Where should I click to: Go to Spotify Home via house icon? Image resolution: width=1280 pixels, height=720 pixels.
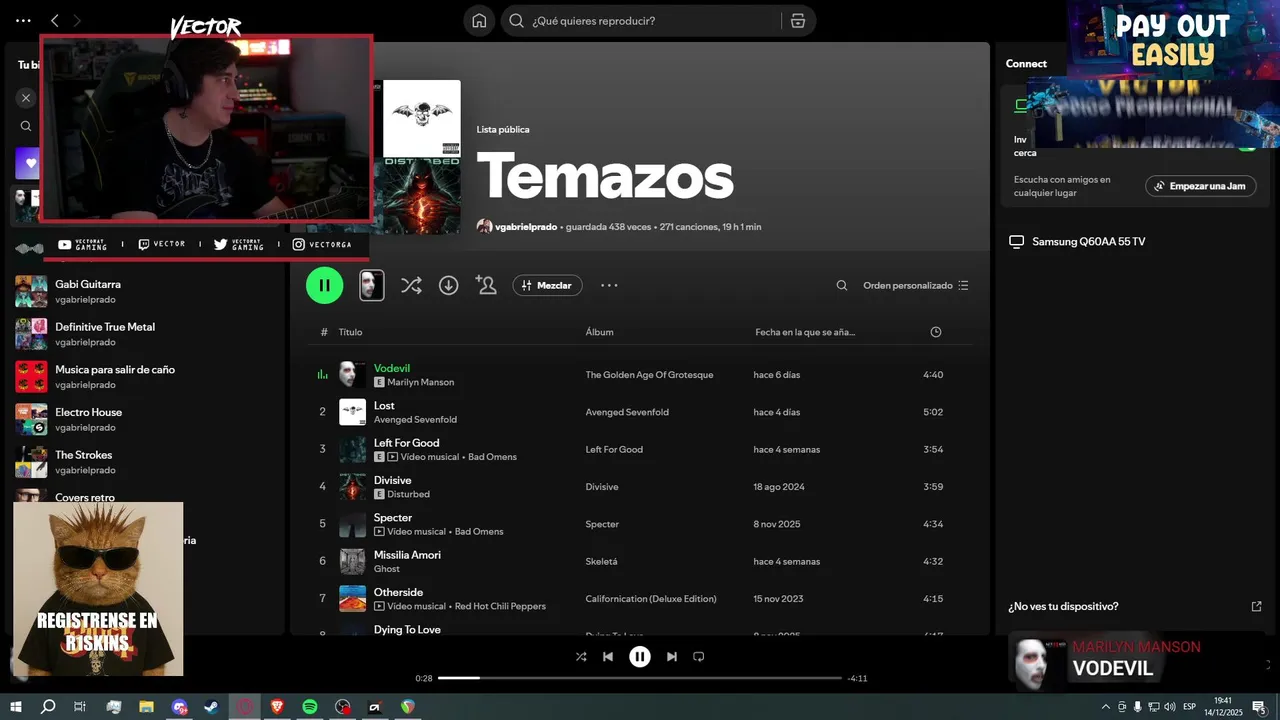pyautogui.click(x=479, y=21)
